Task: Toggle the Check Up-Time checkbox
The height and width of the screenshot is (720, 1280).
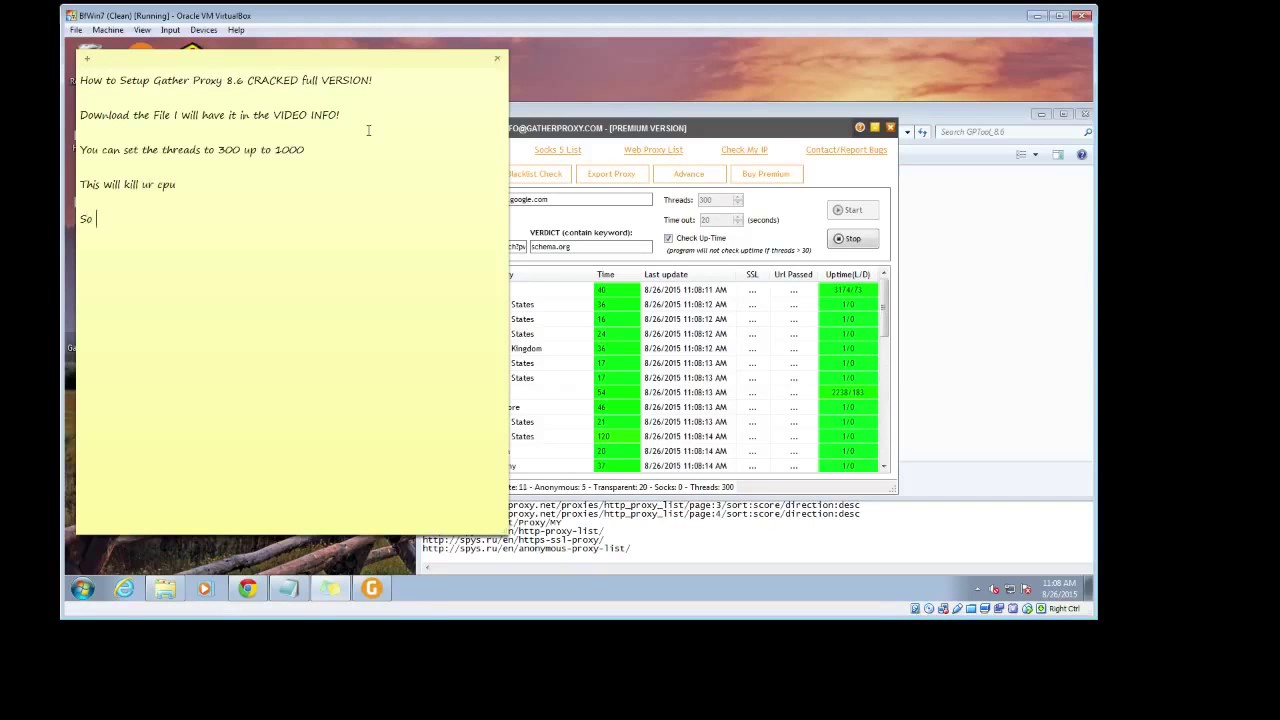Action: [x=668, y=238]
